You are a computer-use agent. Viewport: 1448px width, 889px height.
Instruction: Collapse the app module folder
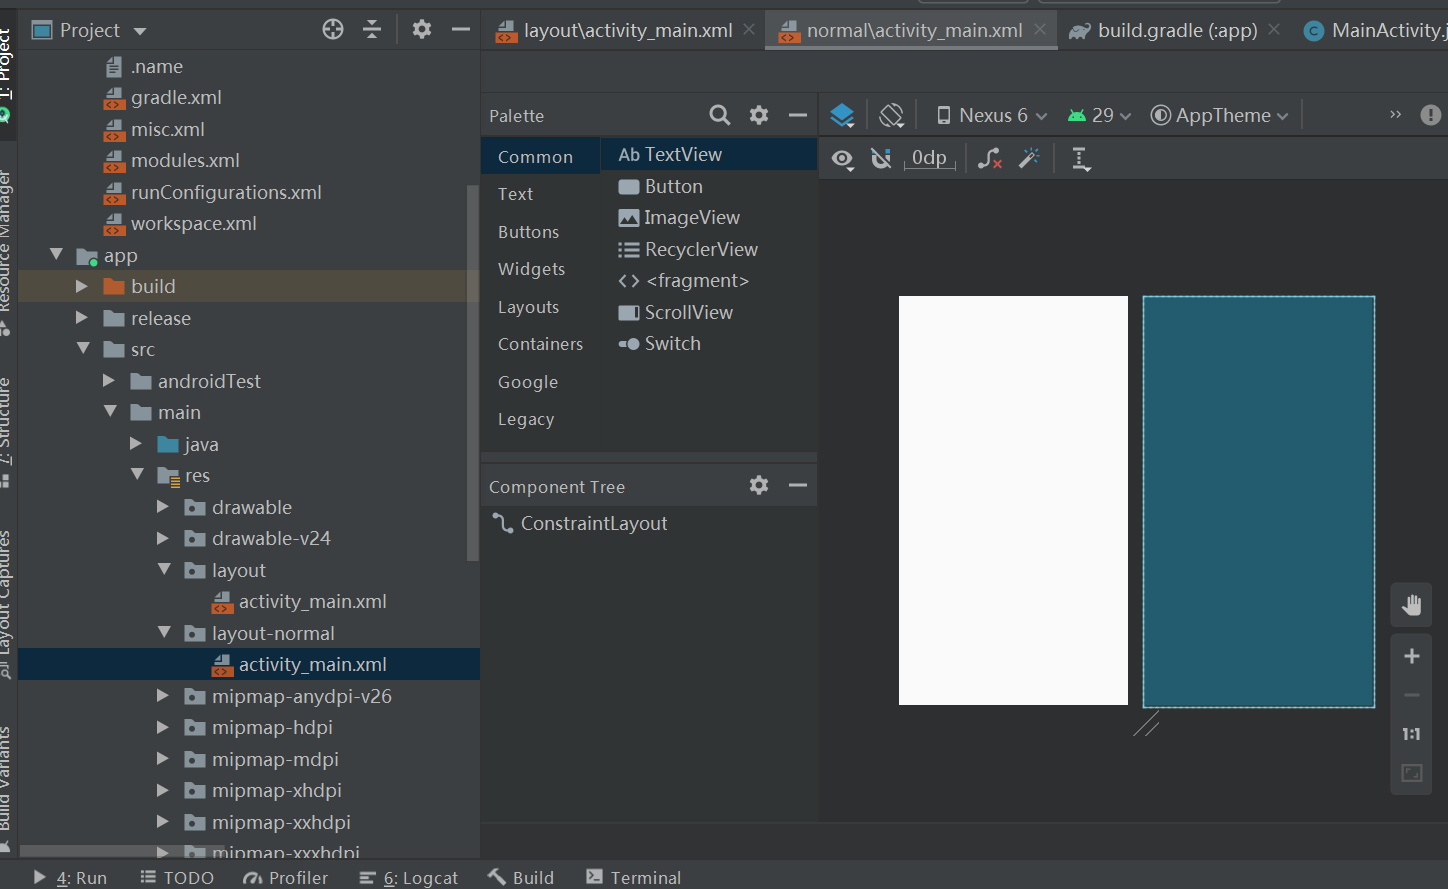57,255
